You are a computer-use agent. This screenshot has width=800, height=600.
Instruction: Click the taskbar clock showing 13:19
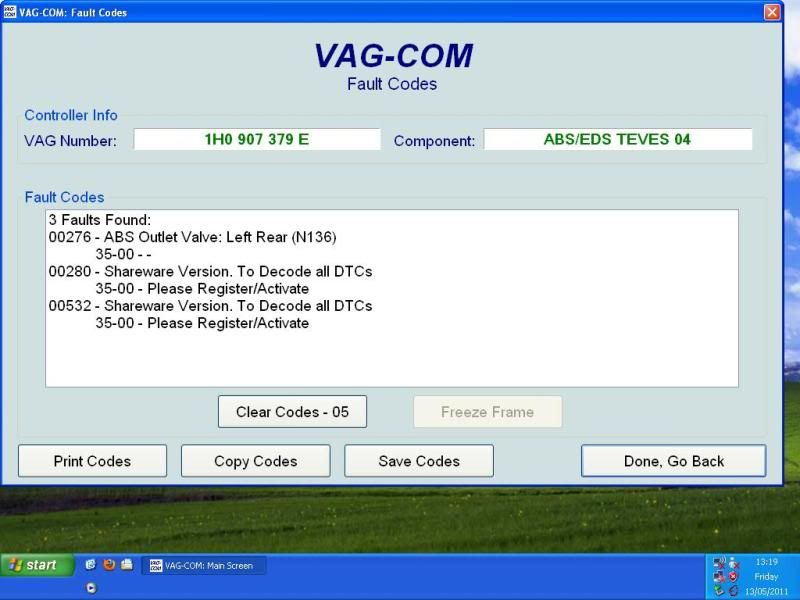pyautogui.click(x=767, y=562)
